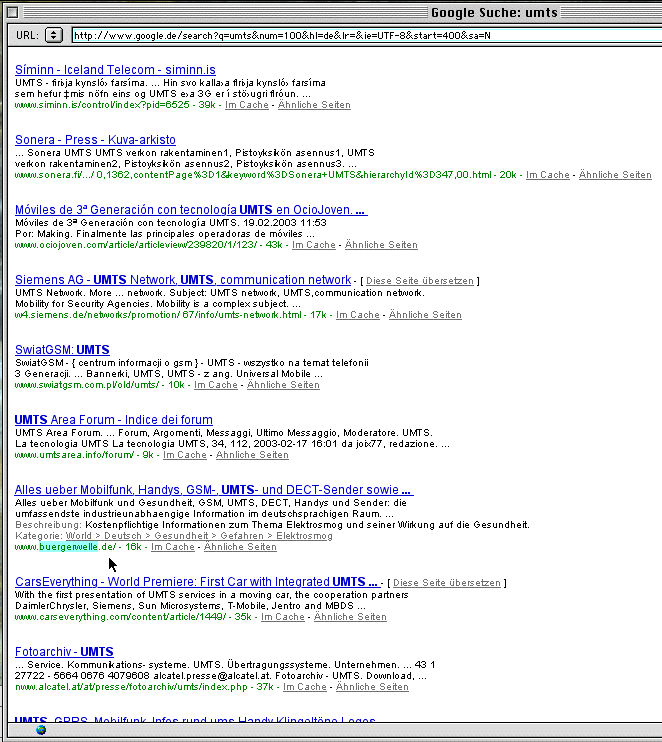662x742 pixels.
Task: Click into the URL address field
Action: [x=360, y=35]
